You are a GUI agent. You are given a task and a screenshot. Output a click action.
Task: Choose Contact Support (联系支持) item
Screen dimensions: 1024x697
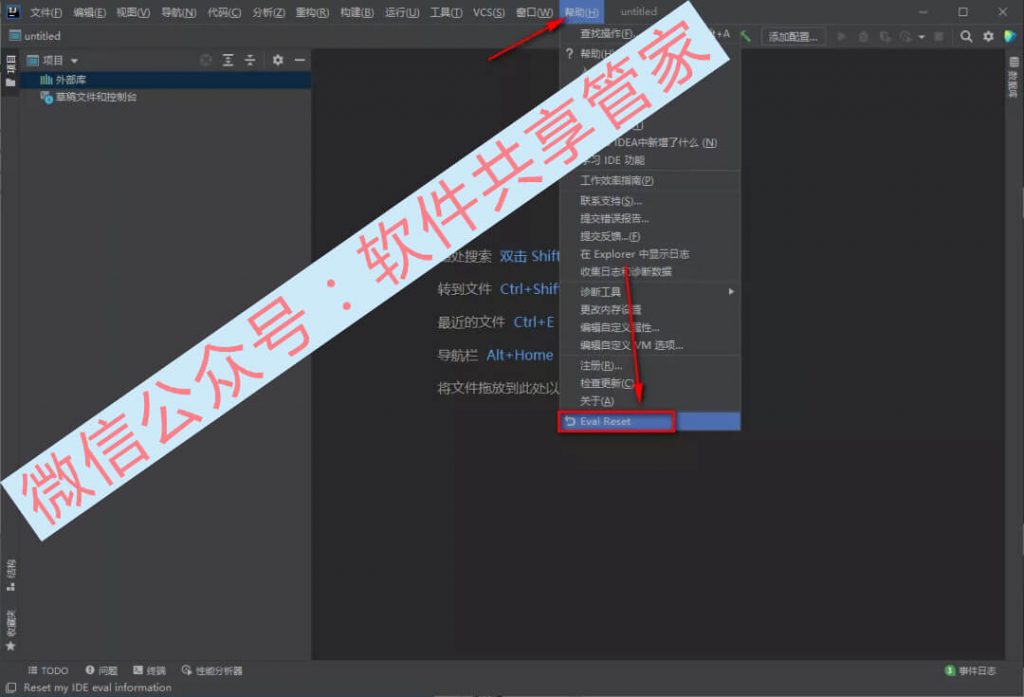(x=649, y=201)
